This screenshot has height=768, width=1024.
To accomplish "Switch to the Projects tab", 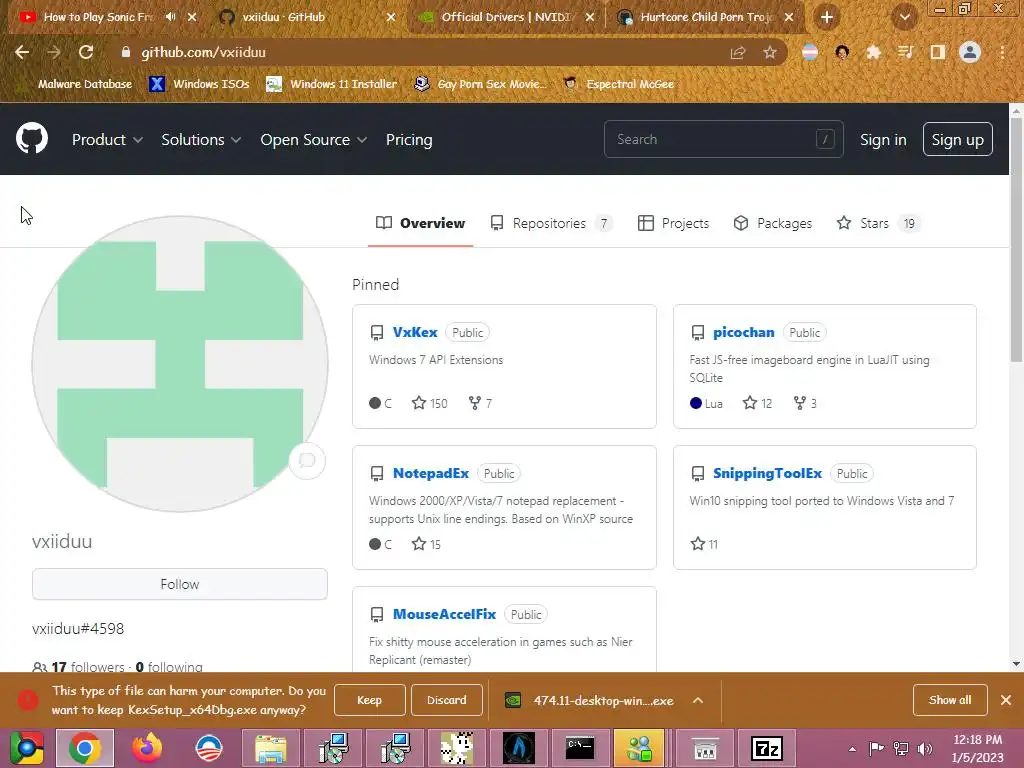I will click(x=673, y=223).
